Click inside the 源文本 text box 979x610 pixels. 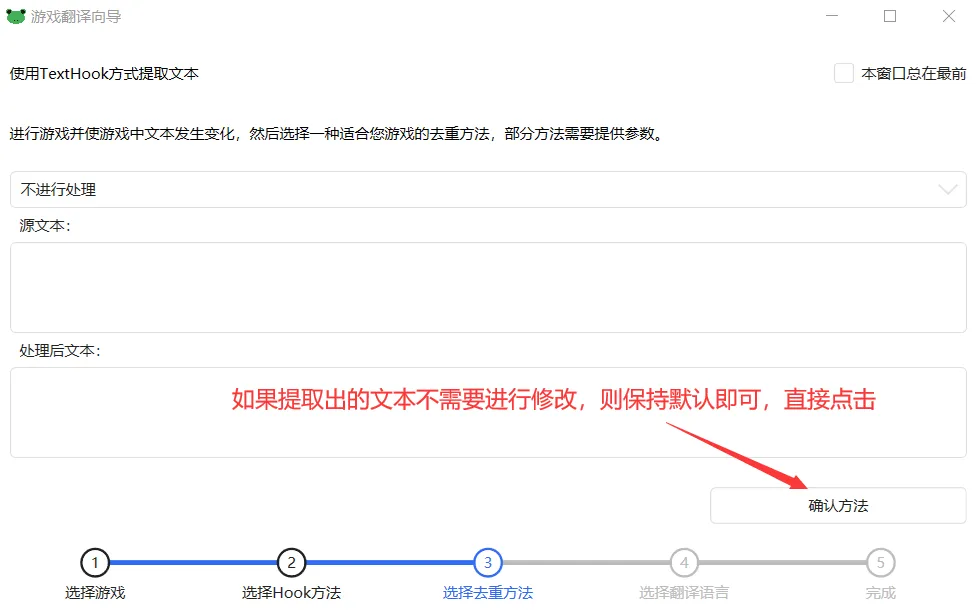488,287
